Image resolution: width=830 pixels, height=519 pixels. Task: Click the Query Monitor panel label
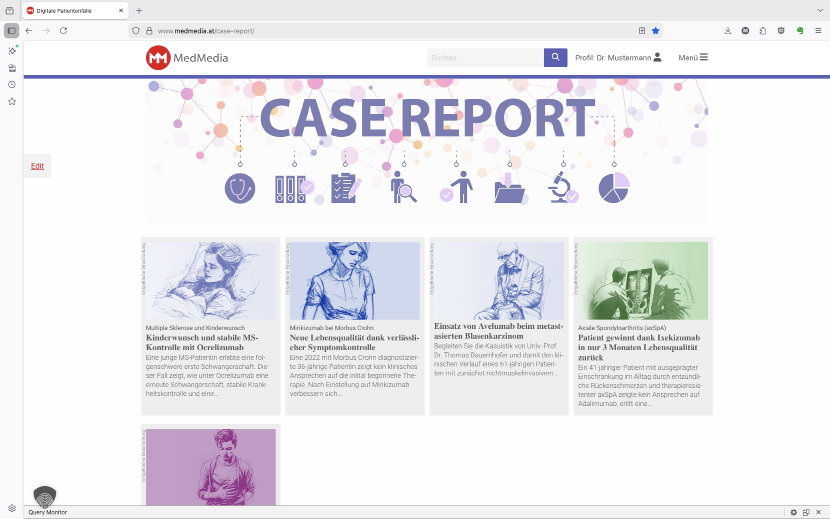click(47, 512)
